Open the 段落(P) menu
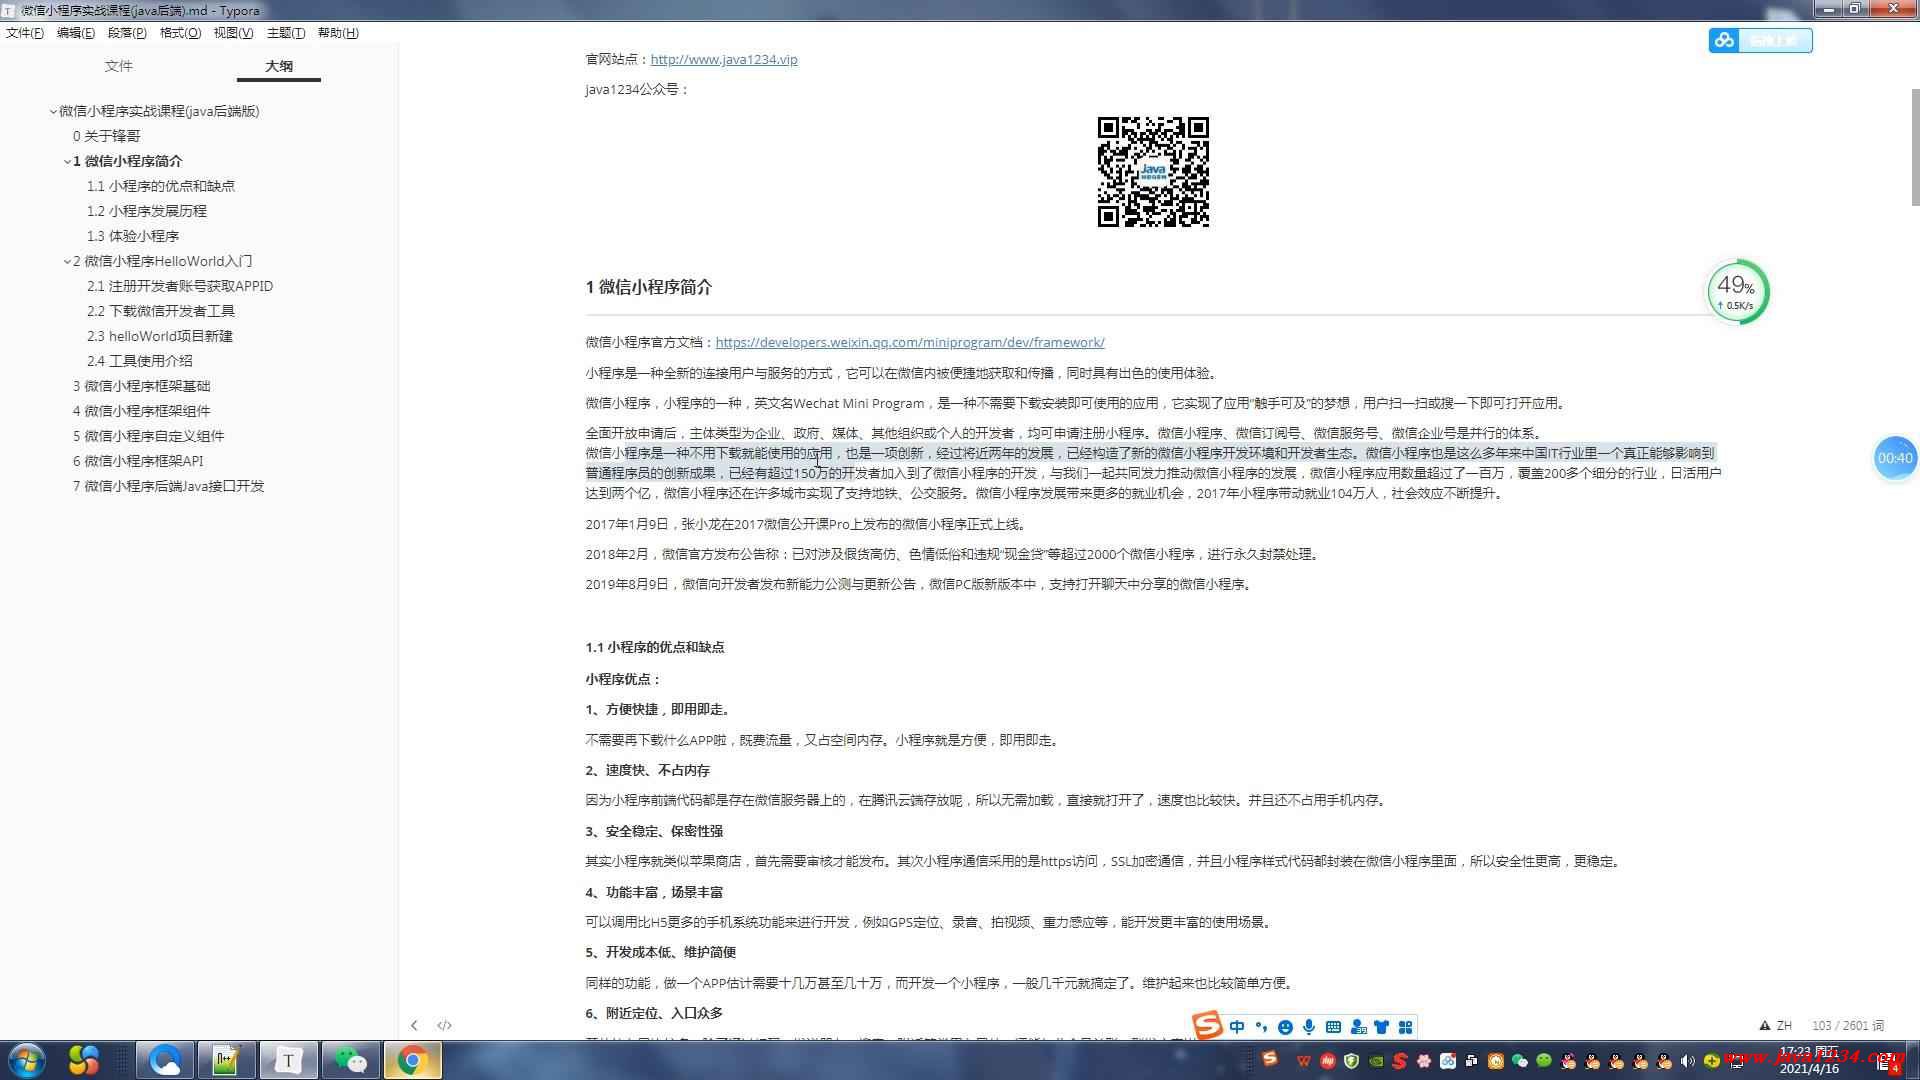 click(x=127, y=33)
